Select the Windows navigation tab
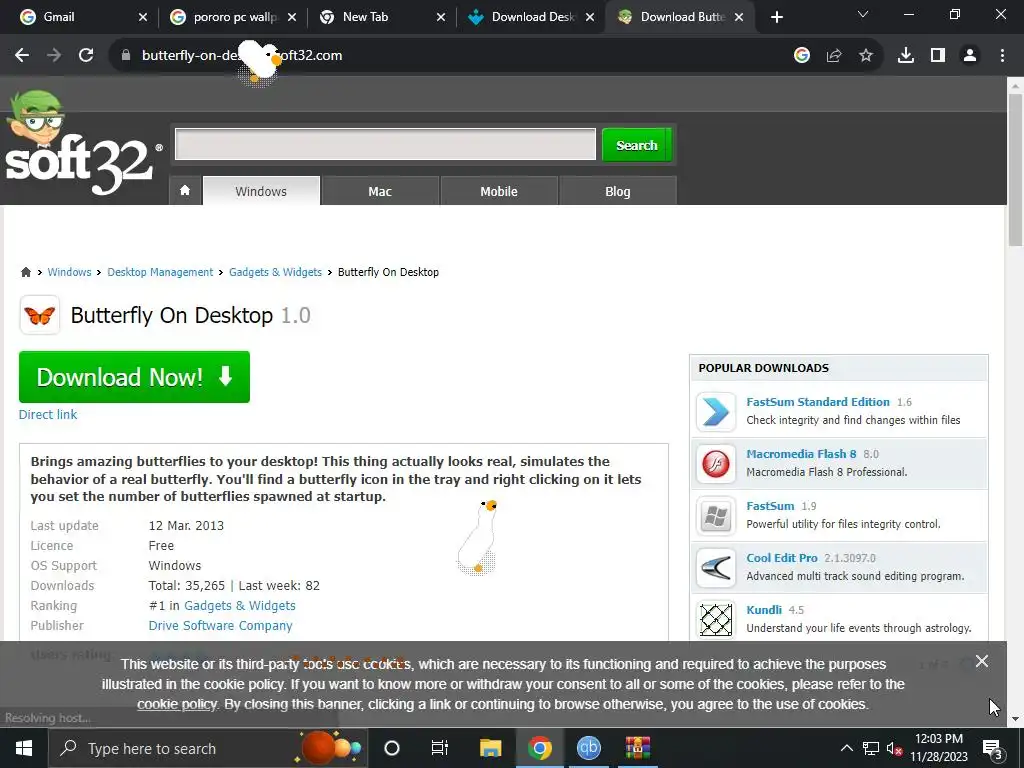This screenshot has height=768, width=1024. 261,191
